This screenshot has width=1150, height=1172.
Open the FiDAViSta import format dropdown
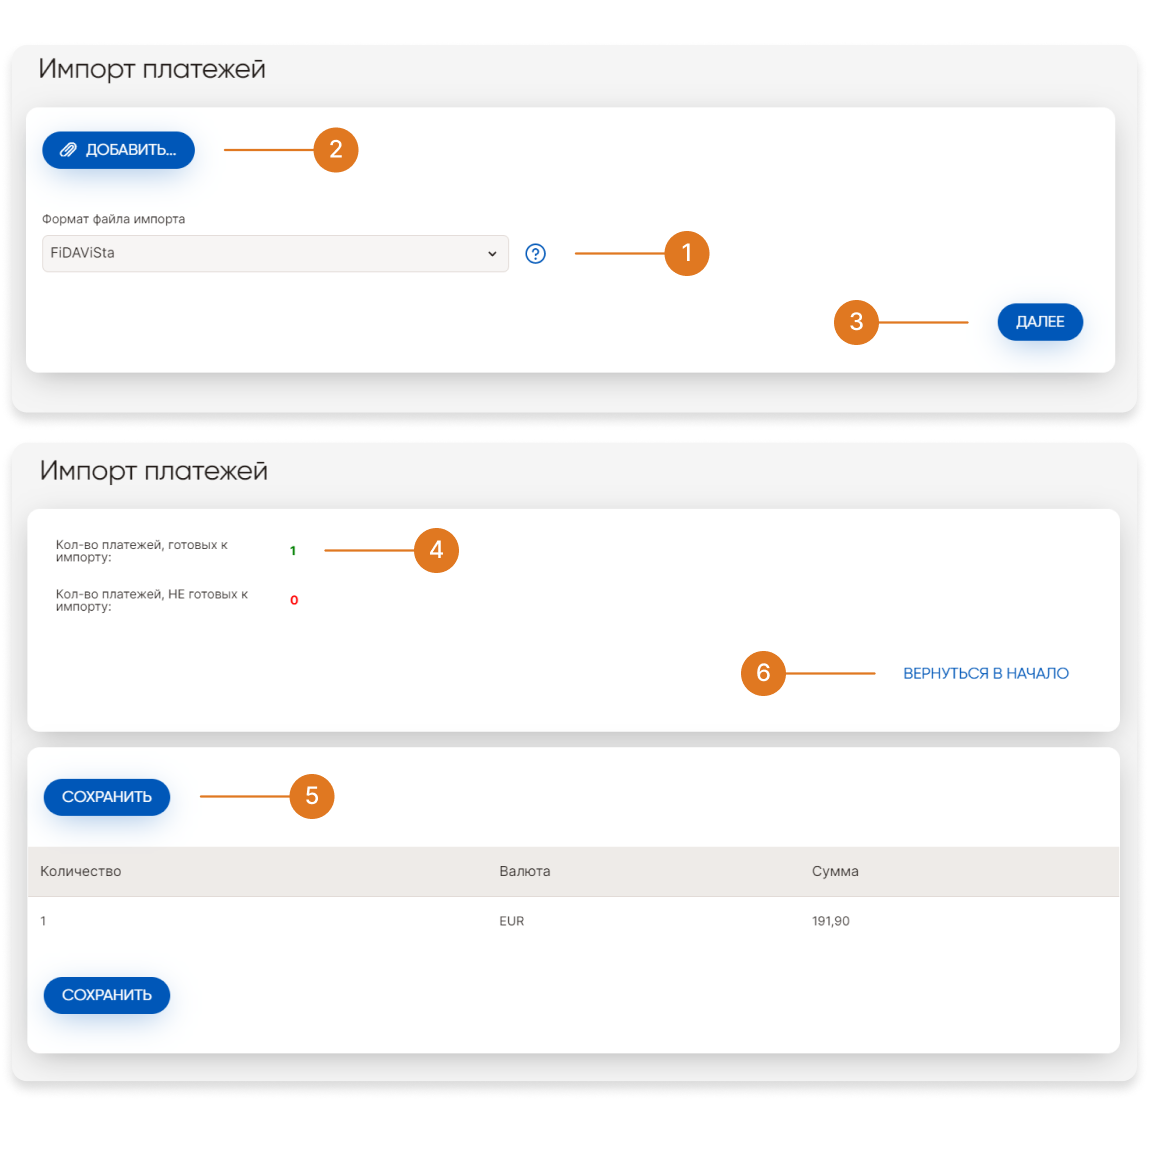(275, 254)
